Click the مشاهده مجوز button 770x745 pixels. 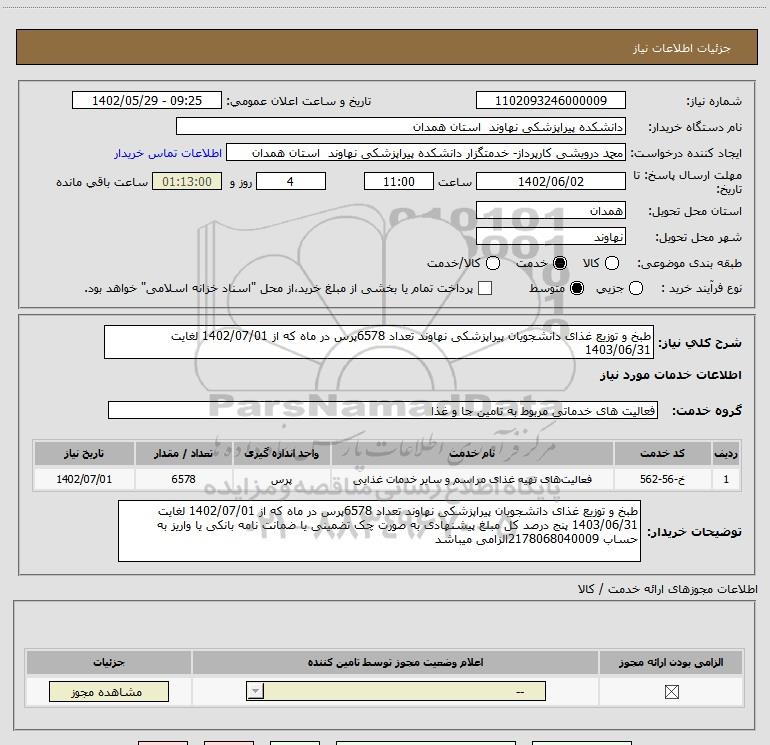pos(109,691)
